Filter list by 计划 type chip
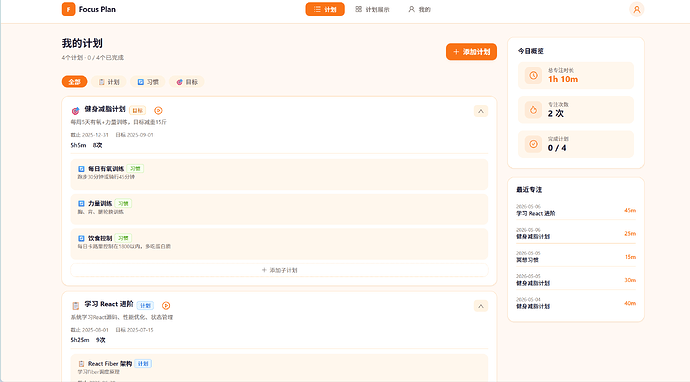The image size is (690, 382). [x=109, y=82]
